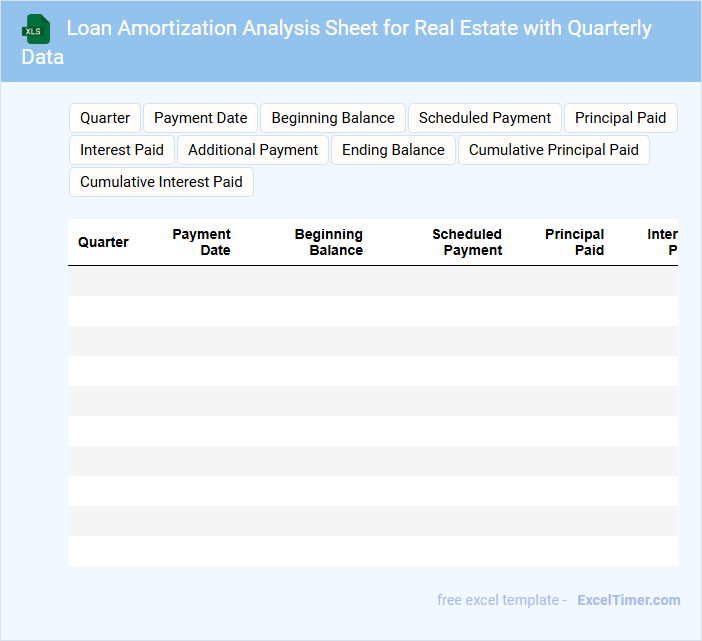Select the Quarter tag chip

(105, 118)
